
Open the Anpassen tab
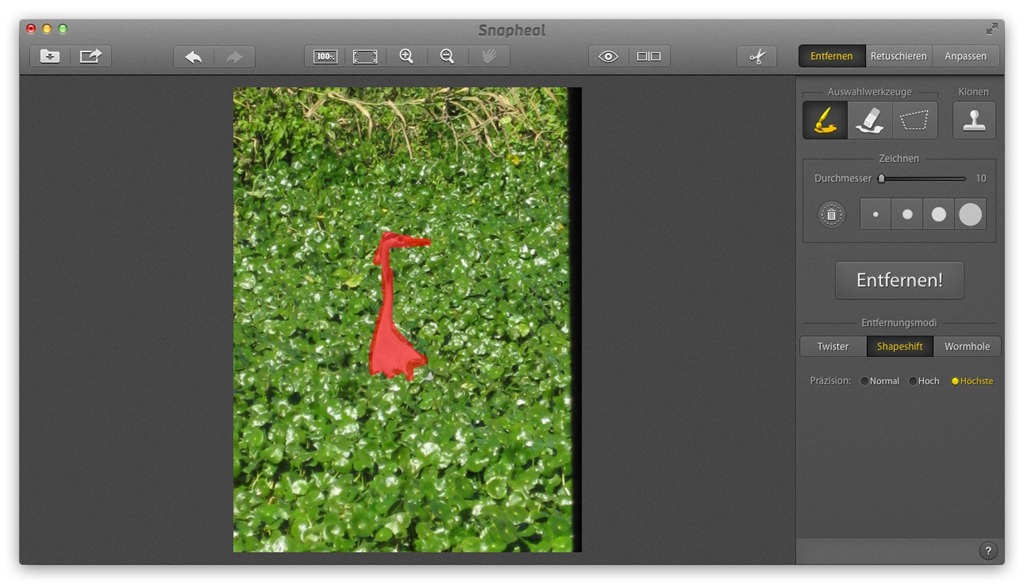(x=966, y=56)
